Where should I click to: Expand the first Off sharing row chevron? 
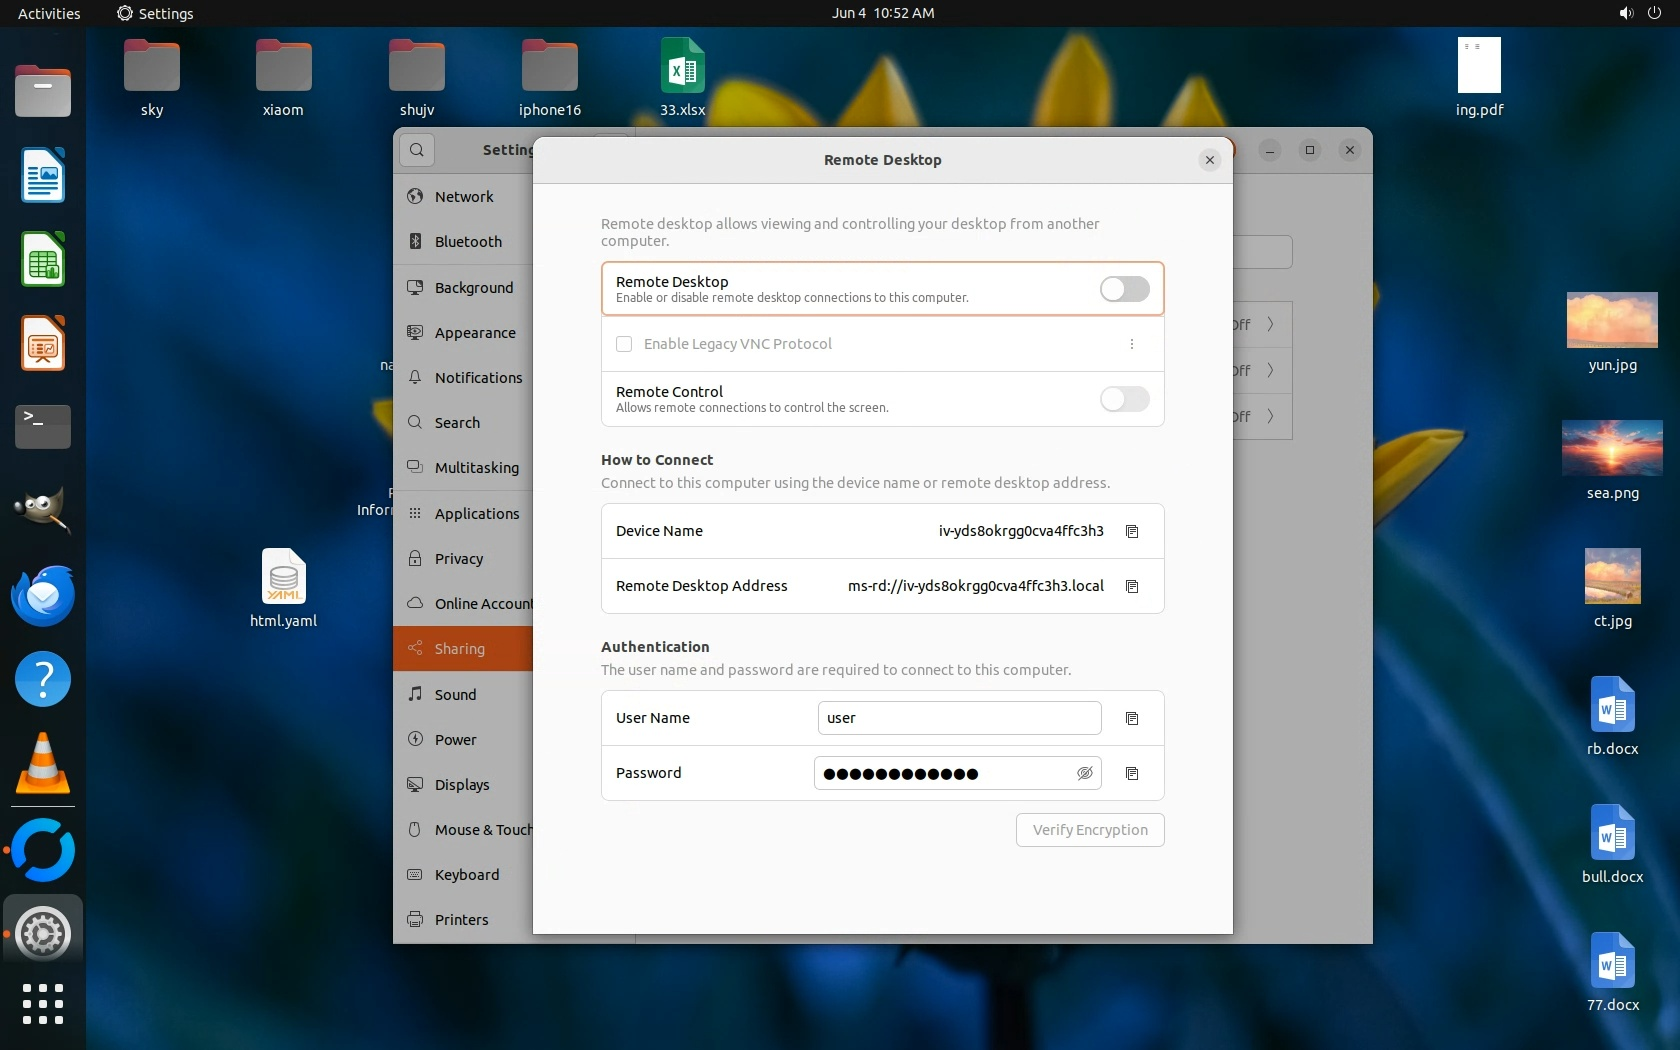coord(1270,324)
